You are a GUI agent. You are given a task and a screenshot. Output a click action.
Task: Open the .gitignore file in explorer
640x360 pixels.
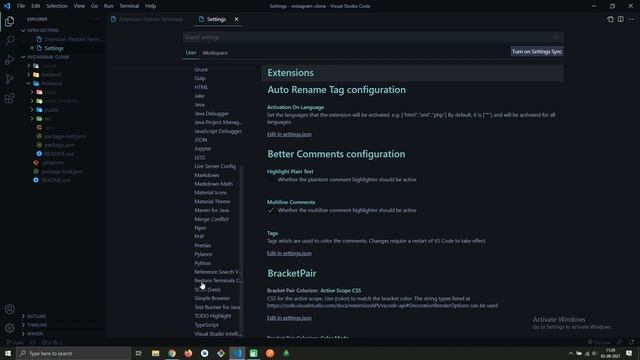pyautogui.click(x=53, y=162)
